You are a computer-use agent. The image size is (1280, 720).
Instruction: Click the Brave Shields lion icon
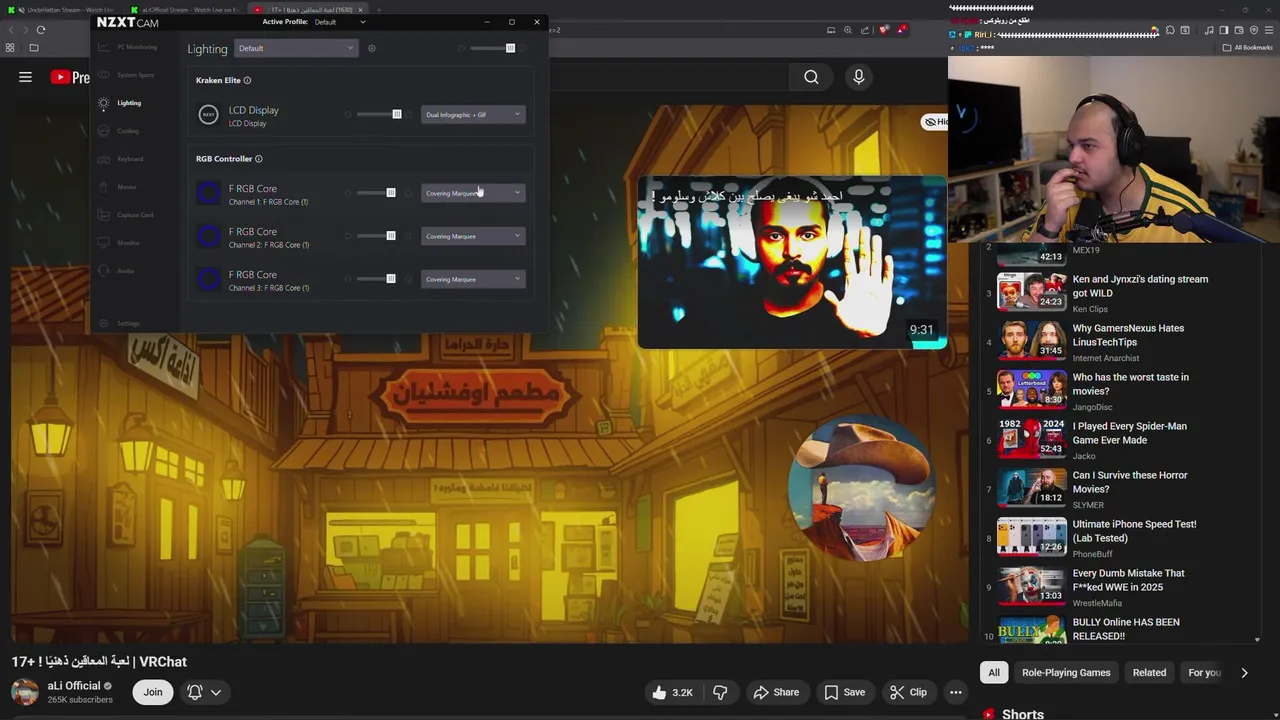[883, 30]
